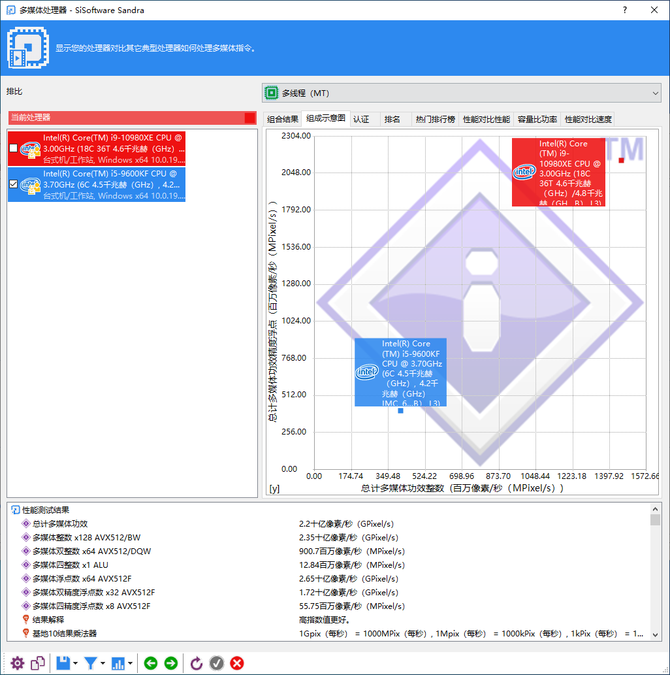Click the blue save floppy disk icon
The image size is (670, 675).
click(x=63, y=663)
